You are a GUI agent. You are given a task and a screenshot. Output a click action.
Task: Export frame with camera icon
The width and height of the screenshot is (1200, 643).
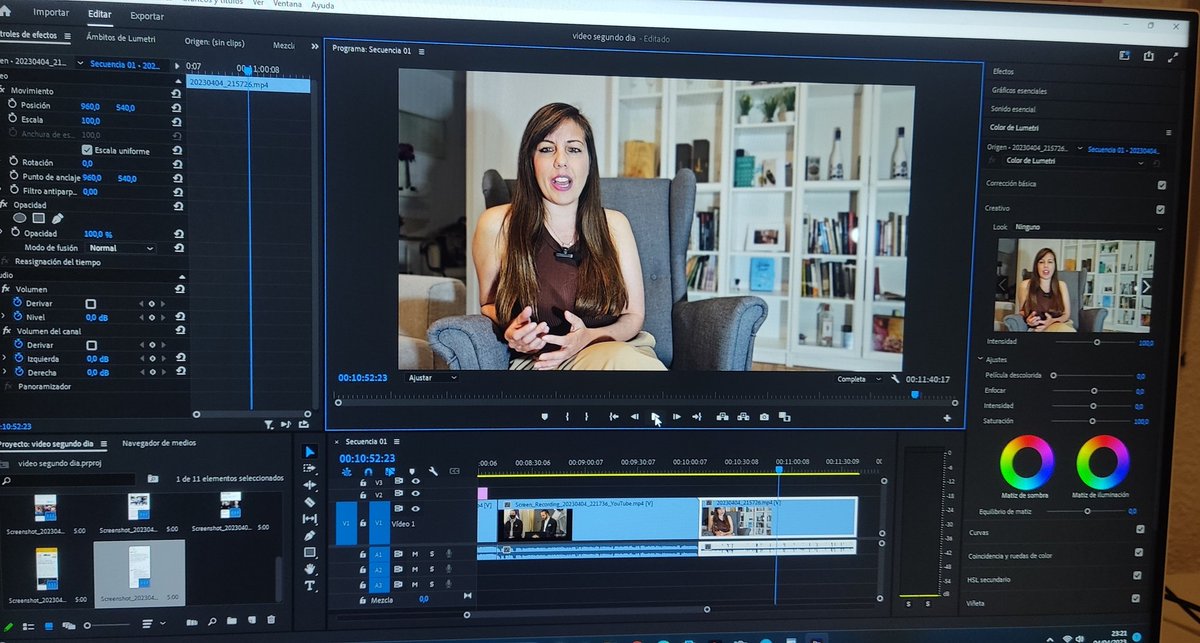(x=764, y=417)
